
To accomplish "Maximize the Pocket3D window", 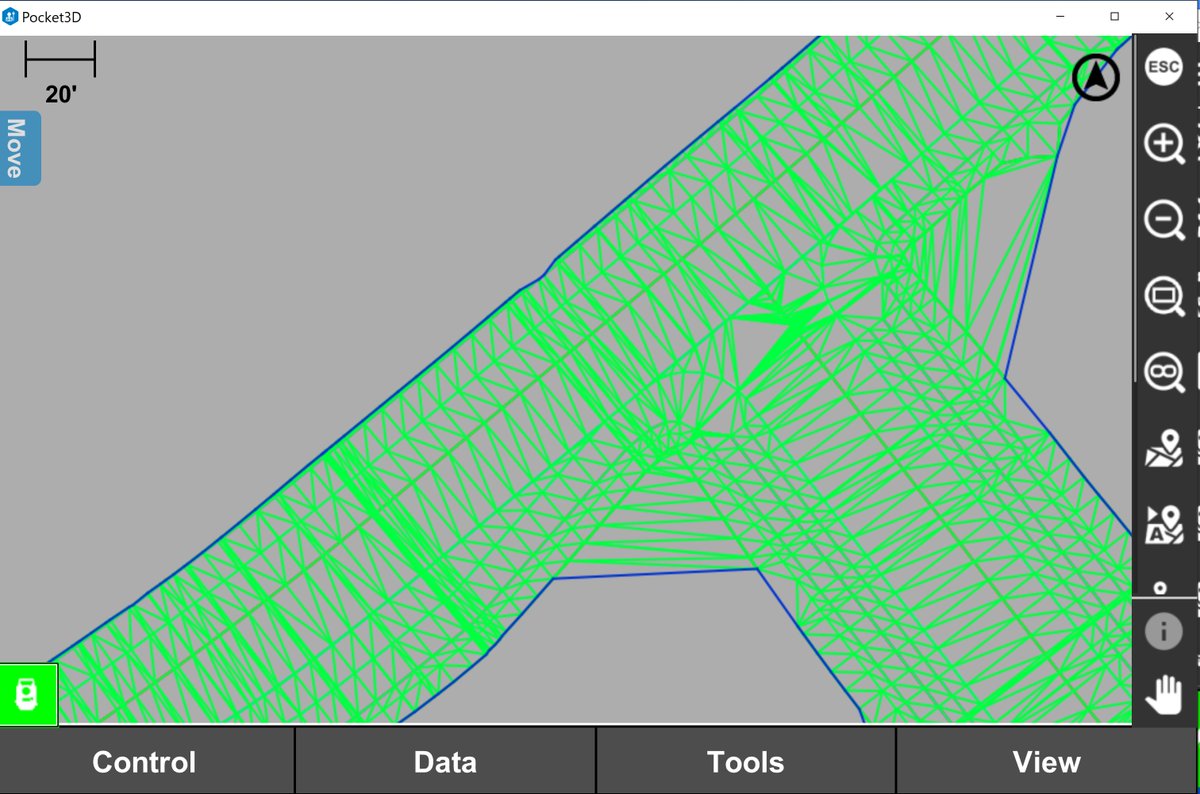I will tap(1114, 17).
